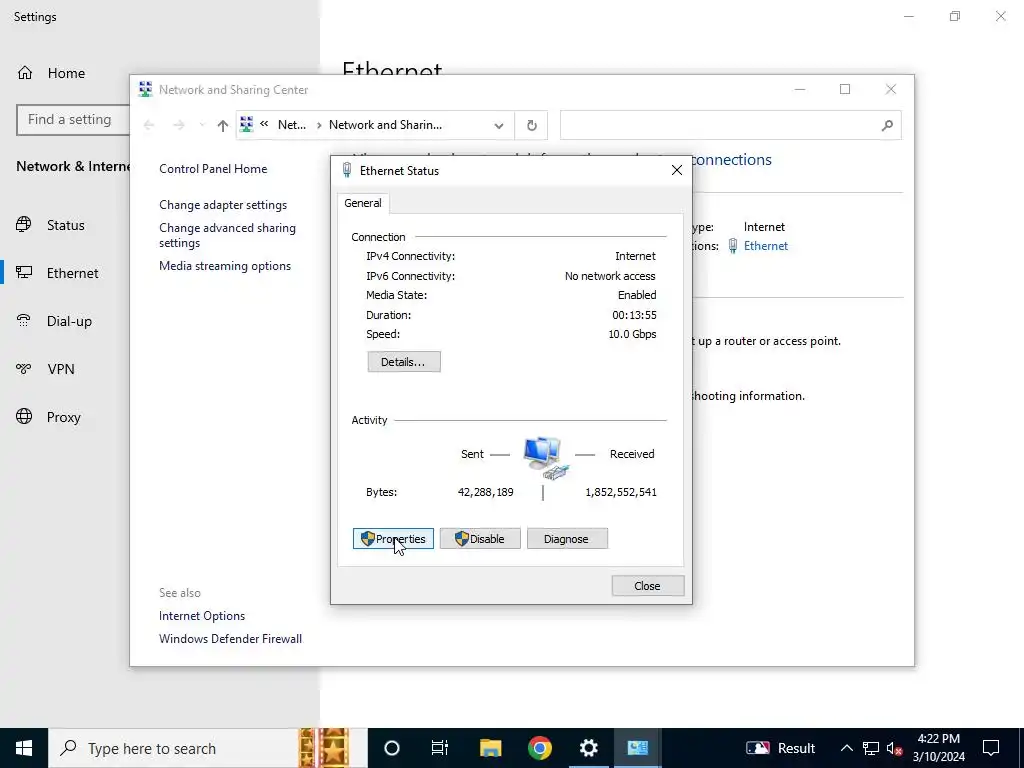Click the Dial-up icon in Settings sidebar
This screenshot has width=1024, height=768.
pos(24,321)
